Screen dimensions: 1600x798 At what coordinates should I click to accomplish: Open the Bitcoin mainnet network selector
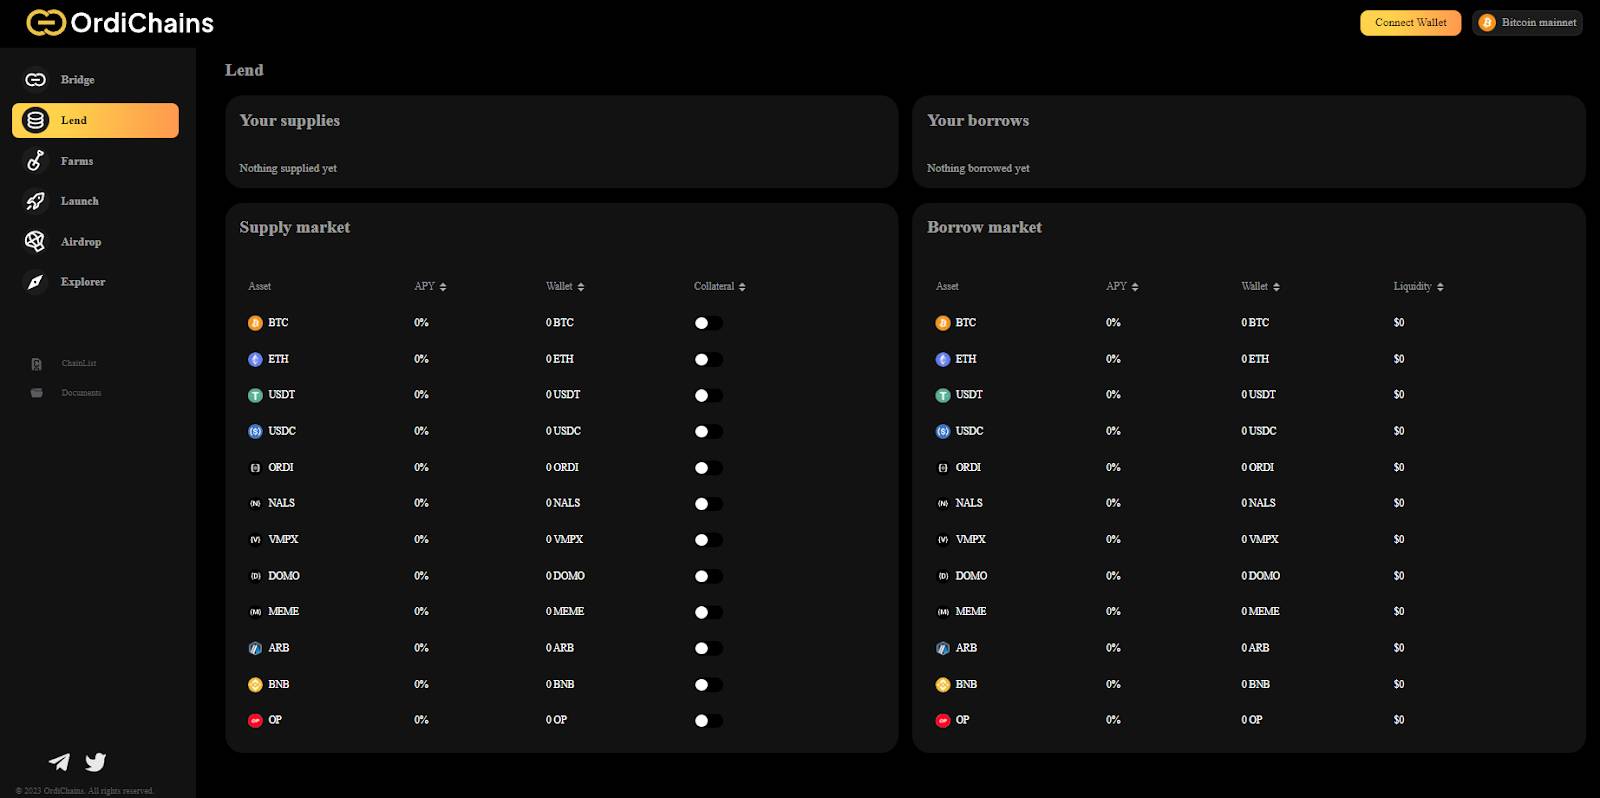[x=1527, y=22]
